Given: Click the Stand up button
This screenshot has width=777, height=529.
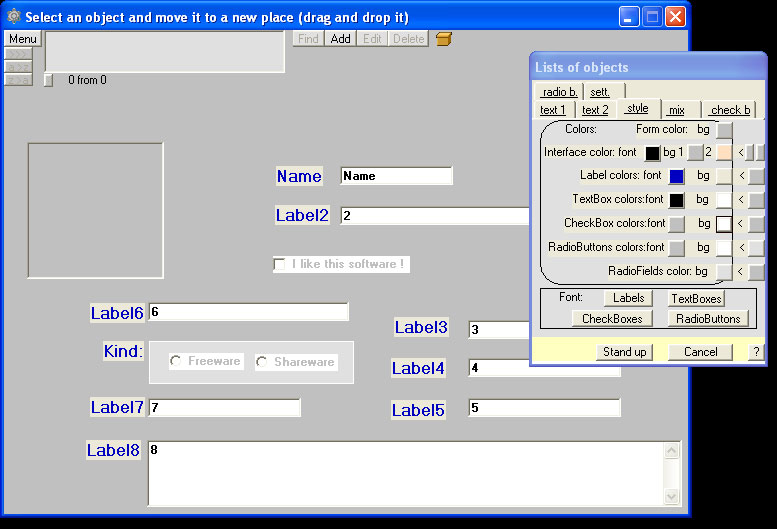Looking at the screenshot, I should (624, 352).
